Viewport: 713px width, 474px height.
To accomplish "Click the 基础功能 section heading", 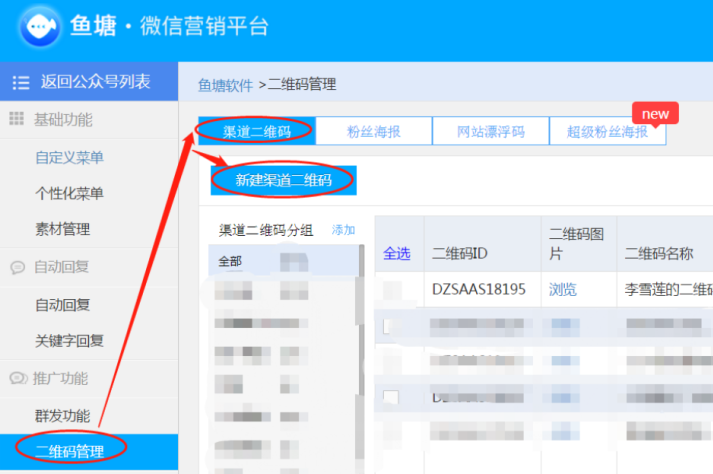I will coord(63,120).
